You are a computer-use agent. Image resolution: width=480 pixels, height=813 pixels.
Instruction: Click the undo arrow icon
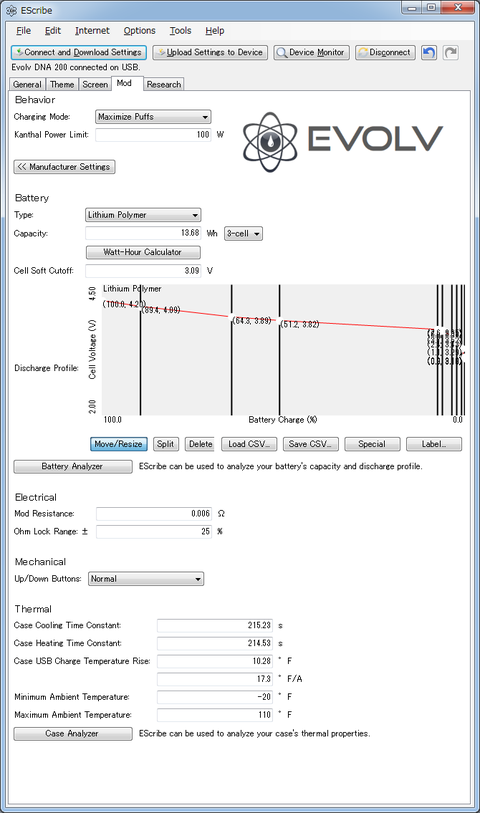pos(429,52)
